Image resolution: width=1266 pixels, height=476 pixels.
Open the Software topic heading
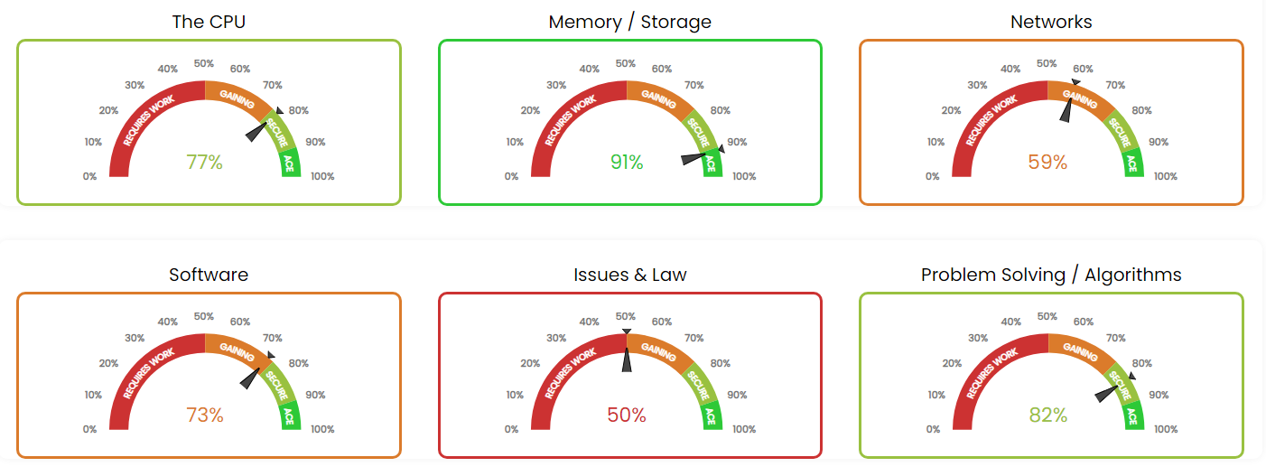(x=208, y=275)
